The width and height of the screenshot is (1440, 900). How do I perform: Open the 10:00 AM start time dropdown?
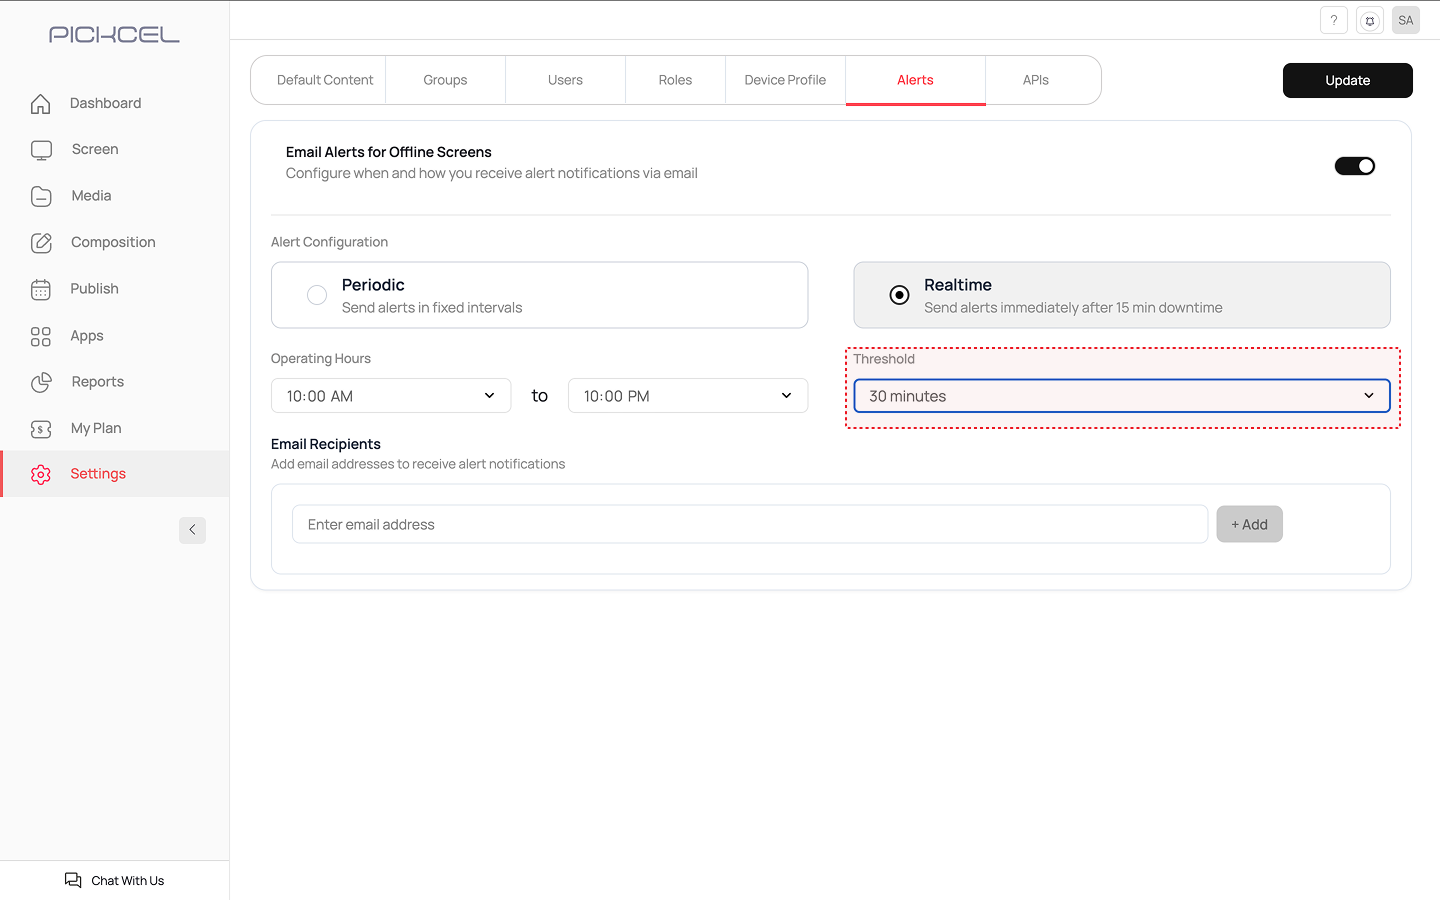(391, 396)
